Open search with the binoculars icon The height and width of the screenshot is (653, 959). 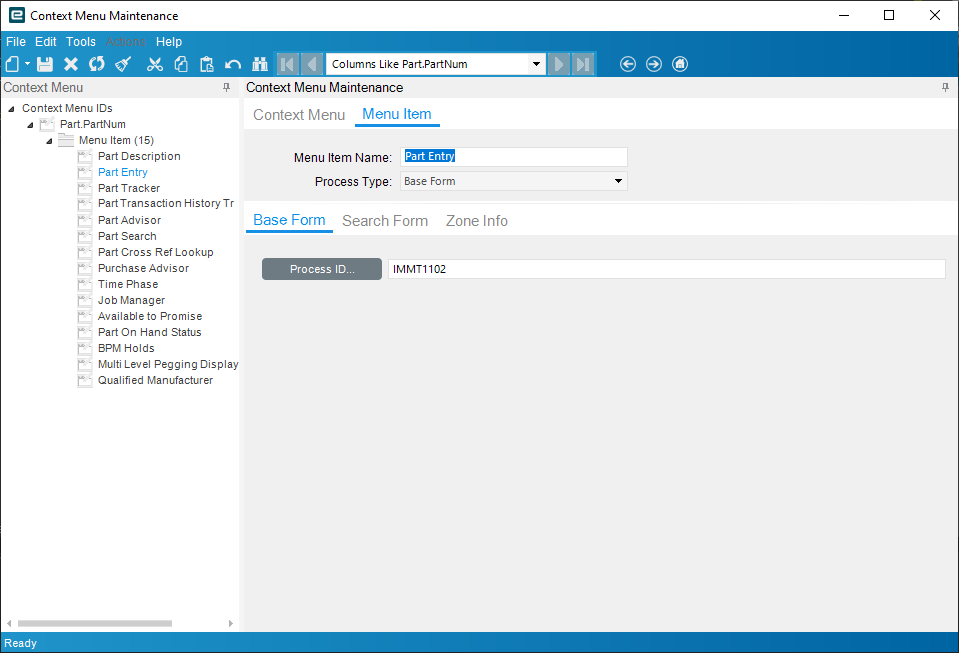260,64
